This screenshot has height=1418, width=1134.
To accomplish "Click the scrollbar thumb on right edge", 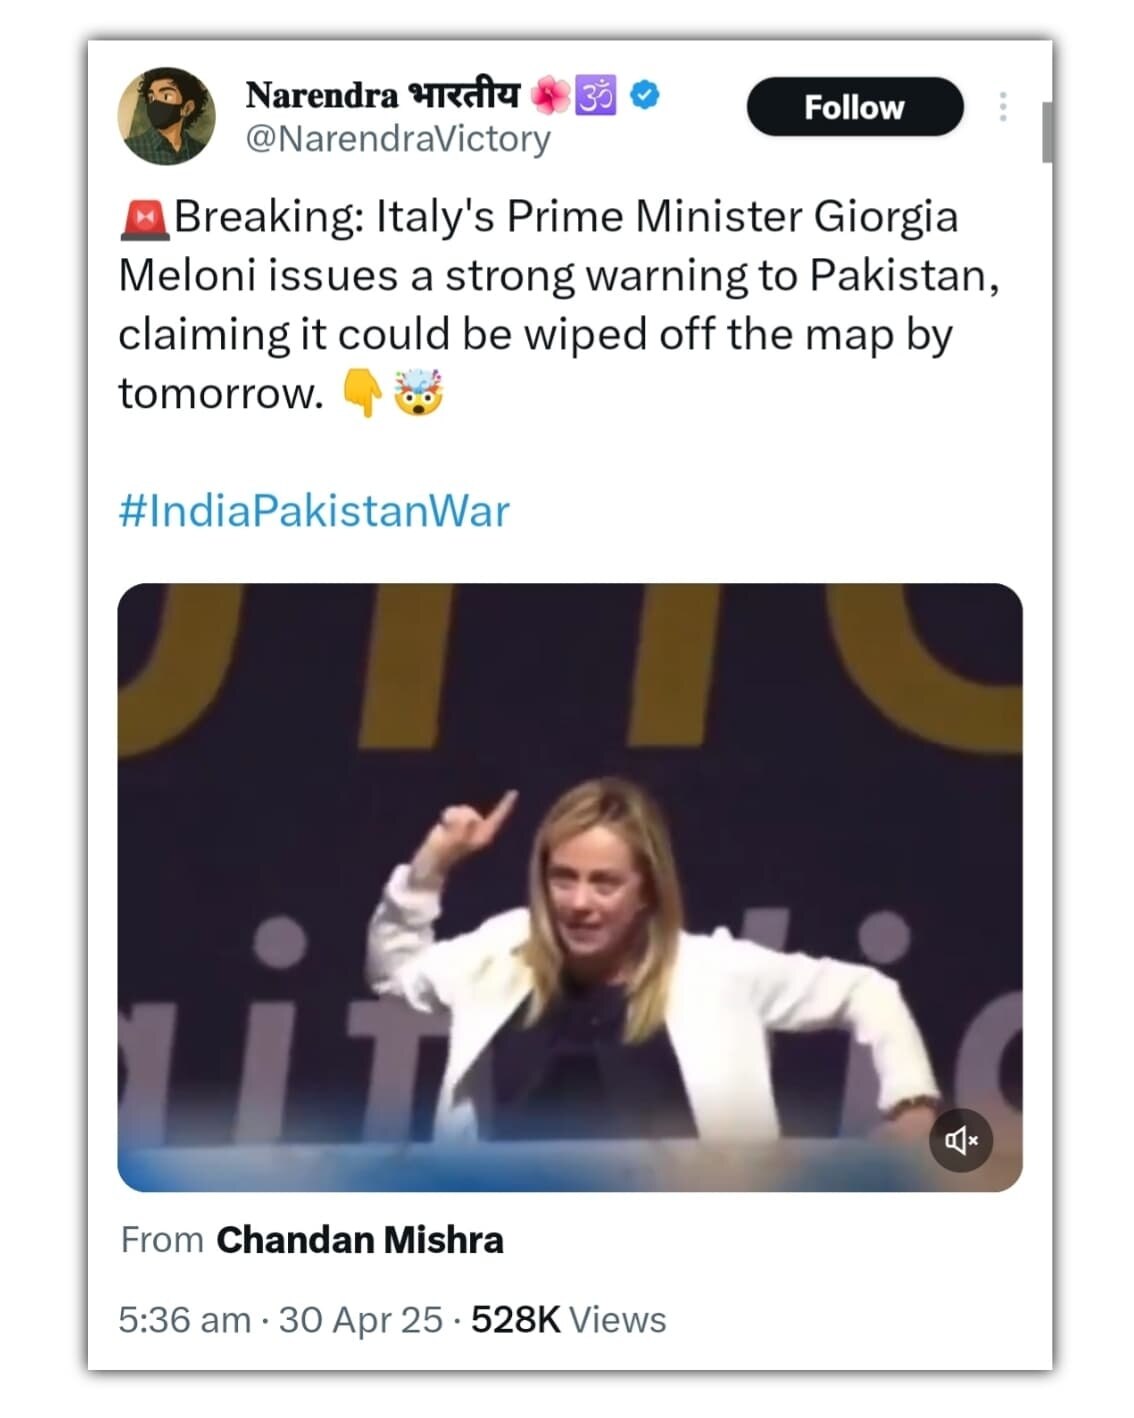I will [1046, 131].
